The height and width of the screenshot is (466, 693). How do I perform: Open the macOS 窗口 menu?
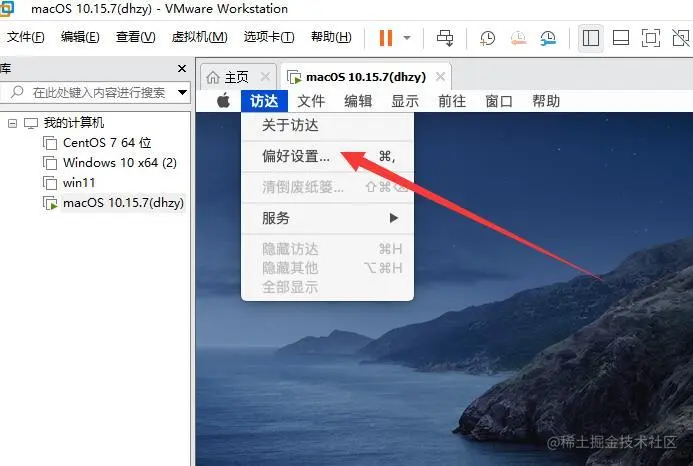click(499, 101)
